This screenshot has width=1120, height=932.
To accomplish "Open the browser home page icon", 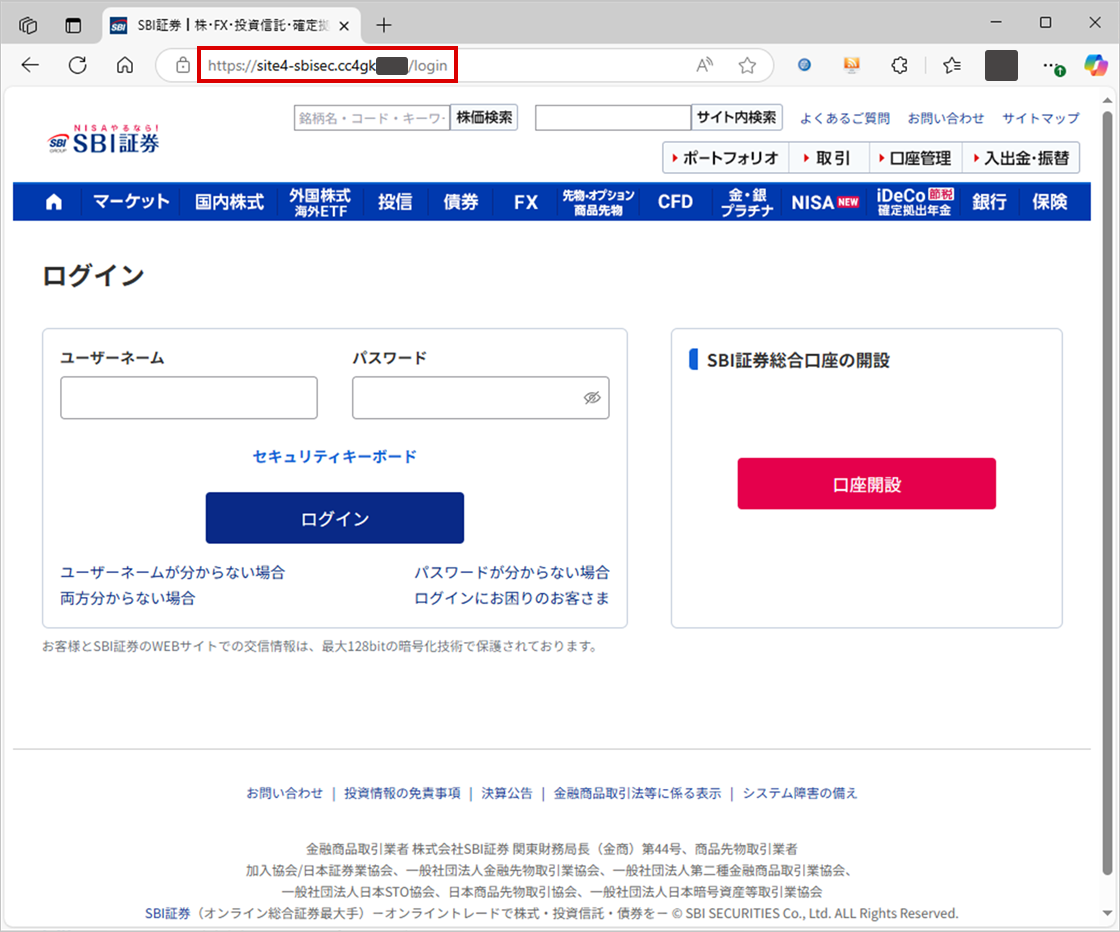I will 125,66.
